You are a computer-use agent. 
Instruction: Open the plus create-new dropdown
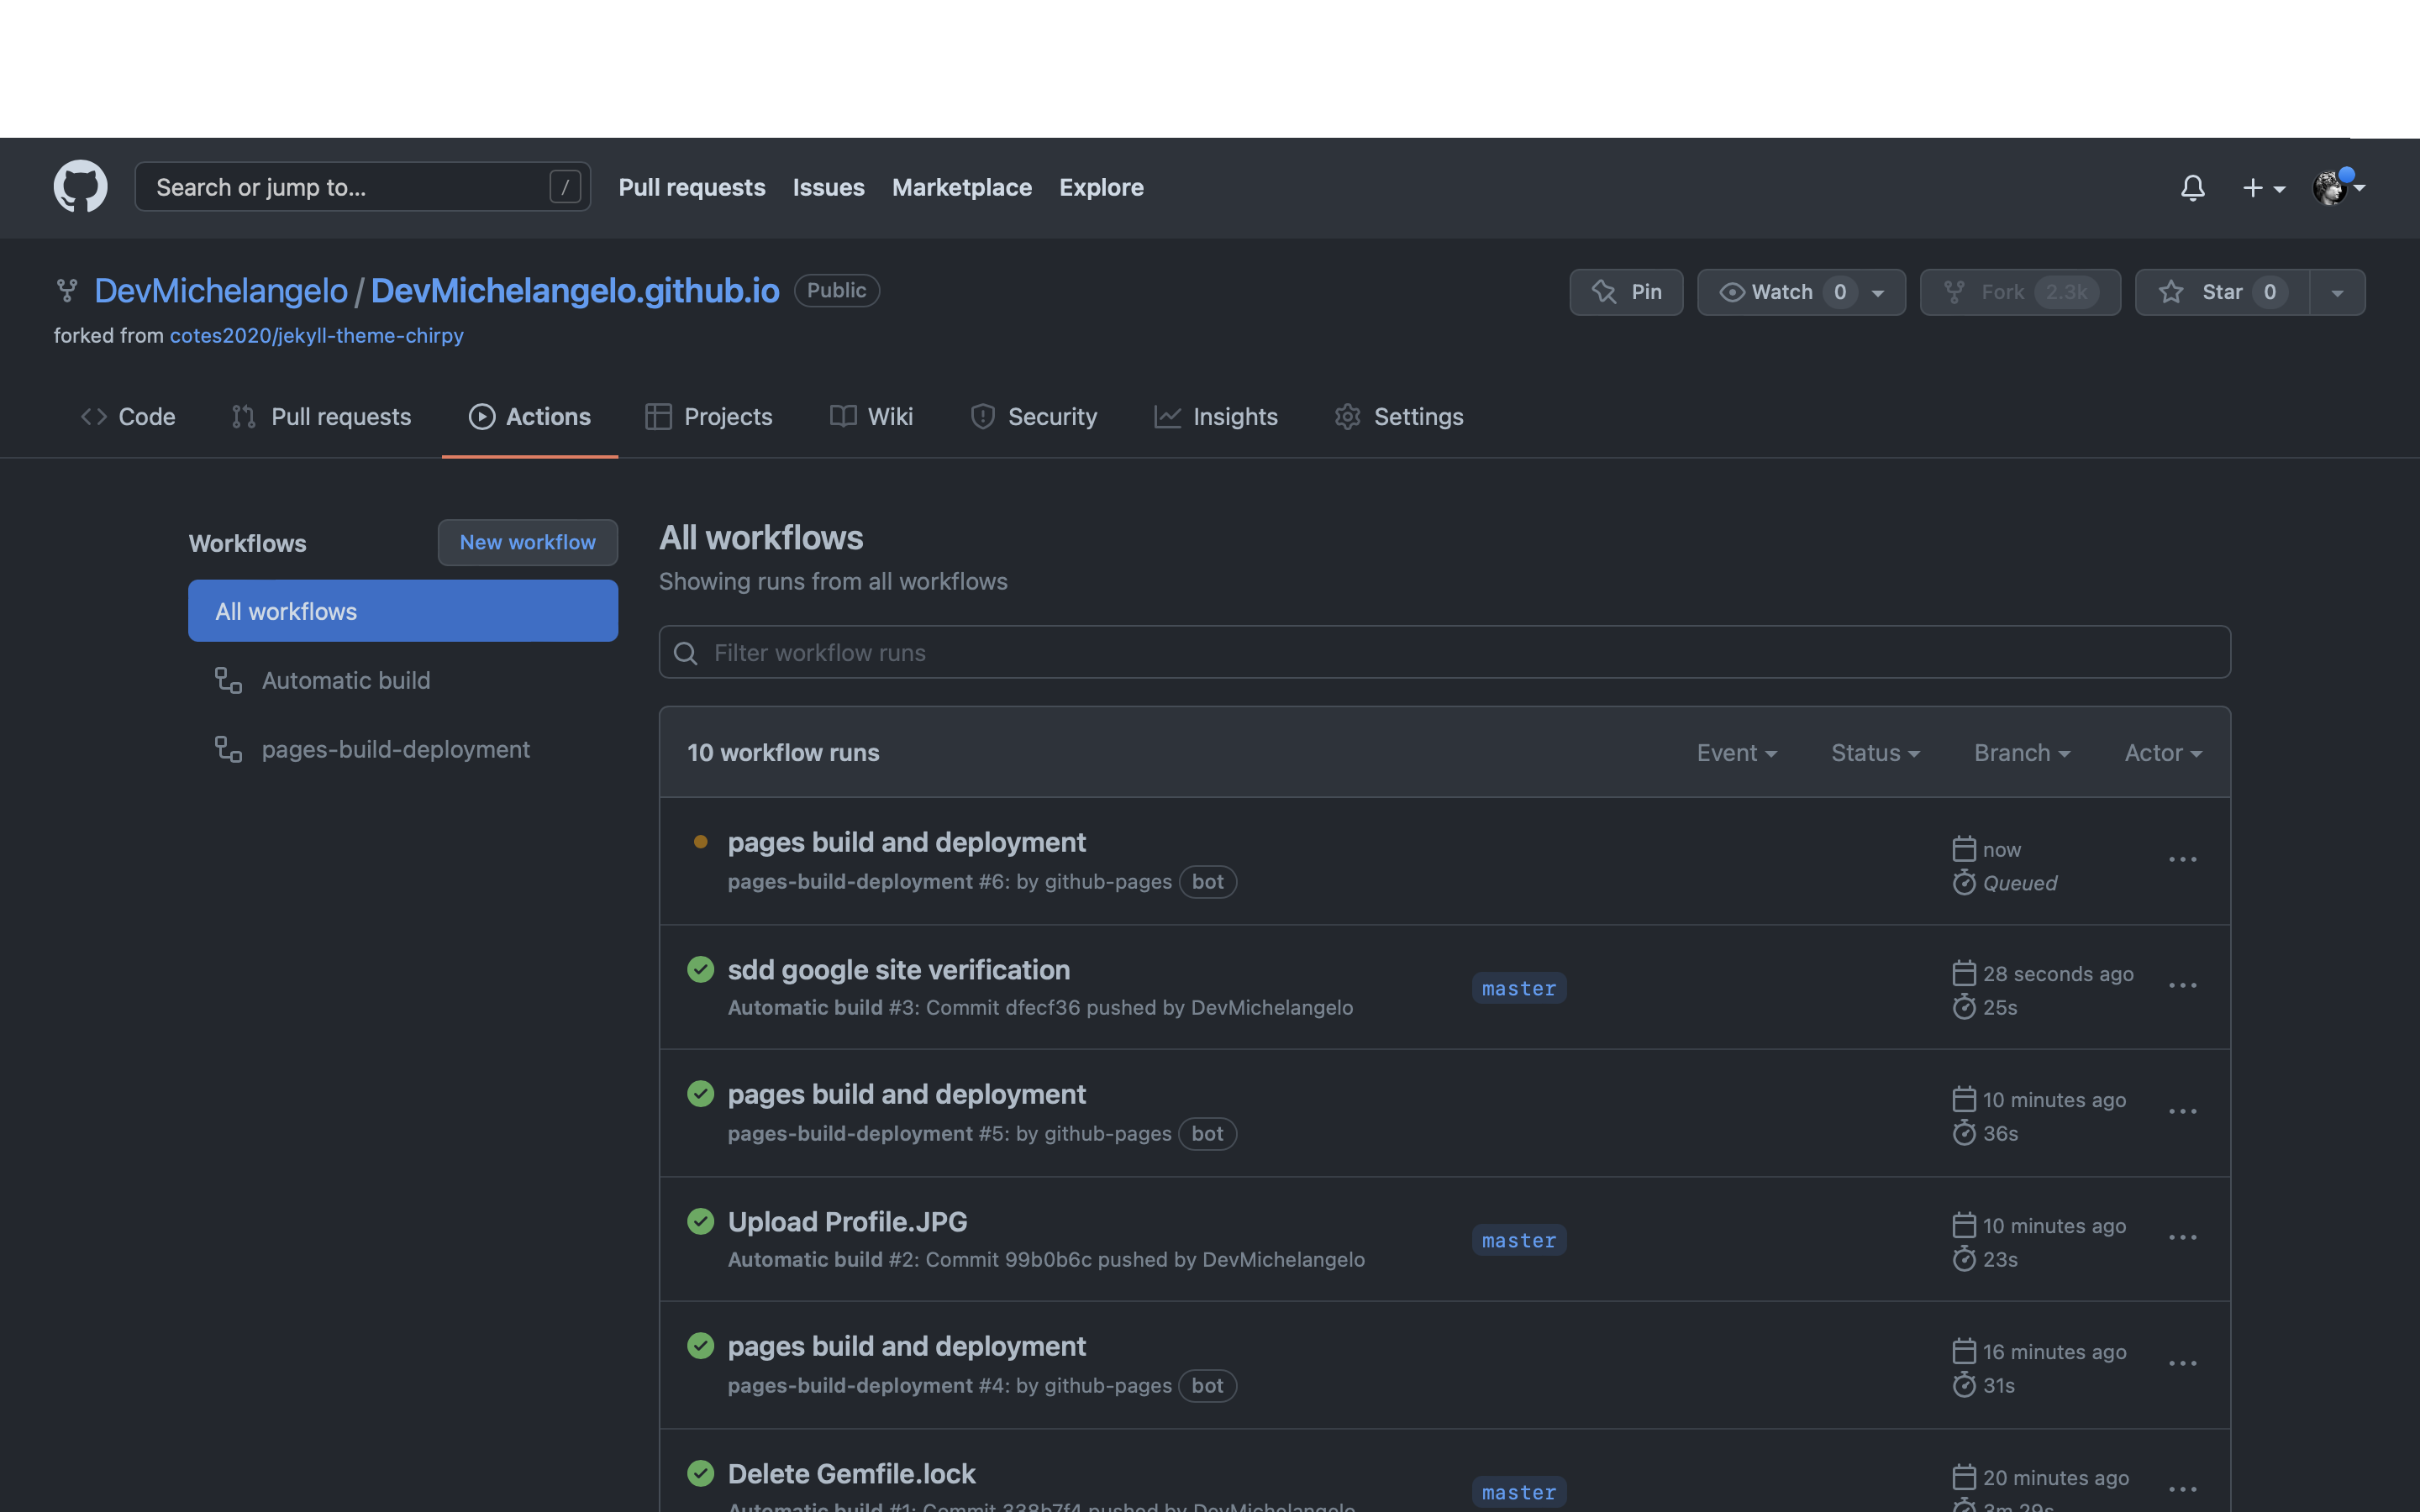pyautogui.click(x=2262, y=188)
